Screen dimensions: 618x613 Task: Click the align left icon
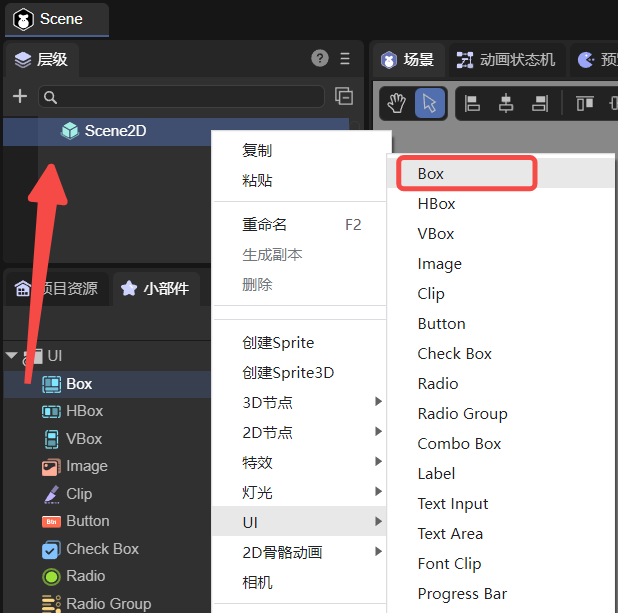tap(473, 103)
